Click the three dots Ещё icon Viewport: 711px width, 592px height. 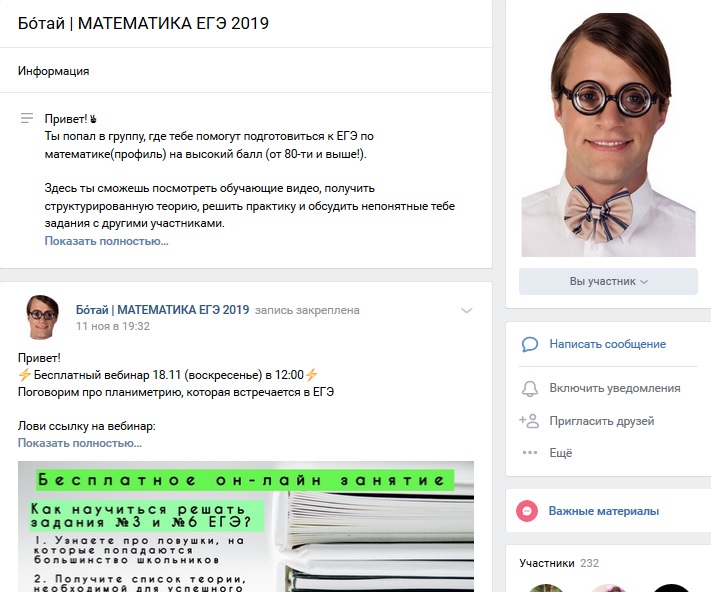[530, 452]
